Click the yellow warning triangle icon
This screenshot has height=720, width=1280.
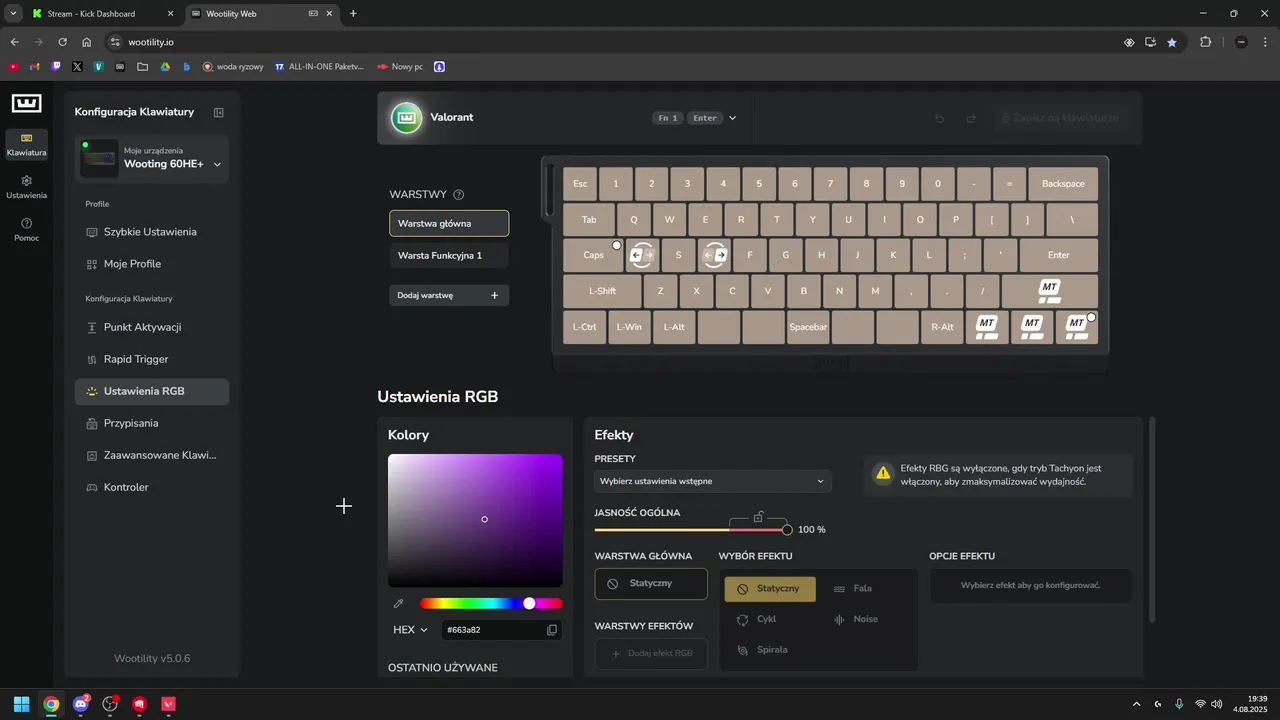[x=883, y=474]
